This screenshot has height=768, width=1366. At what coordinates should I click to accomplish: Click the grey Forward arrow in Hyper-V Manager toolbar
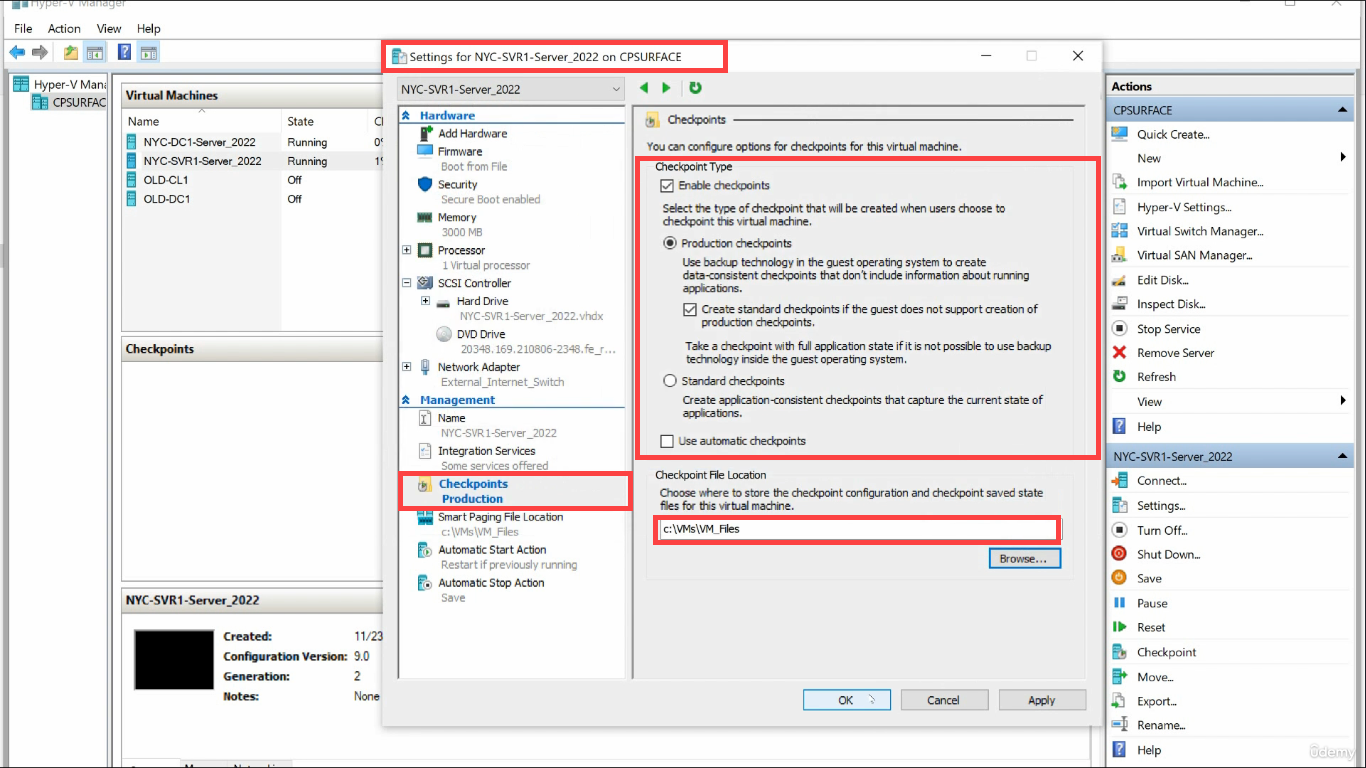(40, 52)
